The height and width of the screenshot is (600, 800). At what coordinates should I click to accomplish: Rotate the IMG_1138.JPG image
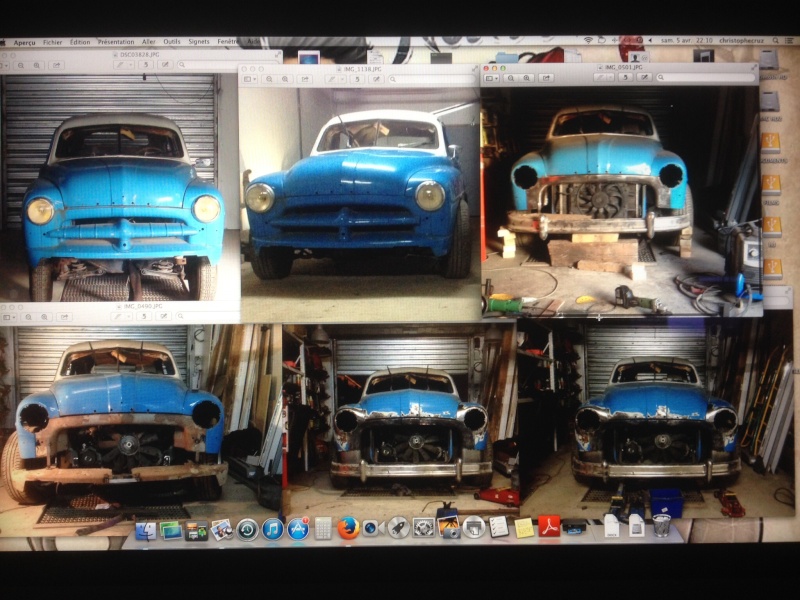click(x=357, y=79)
